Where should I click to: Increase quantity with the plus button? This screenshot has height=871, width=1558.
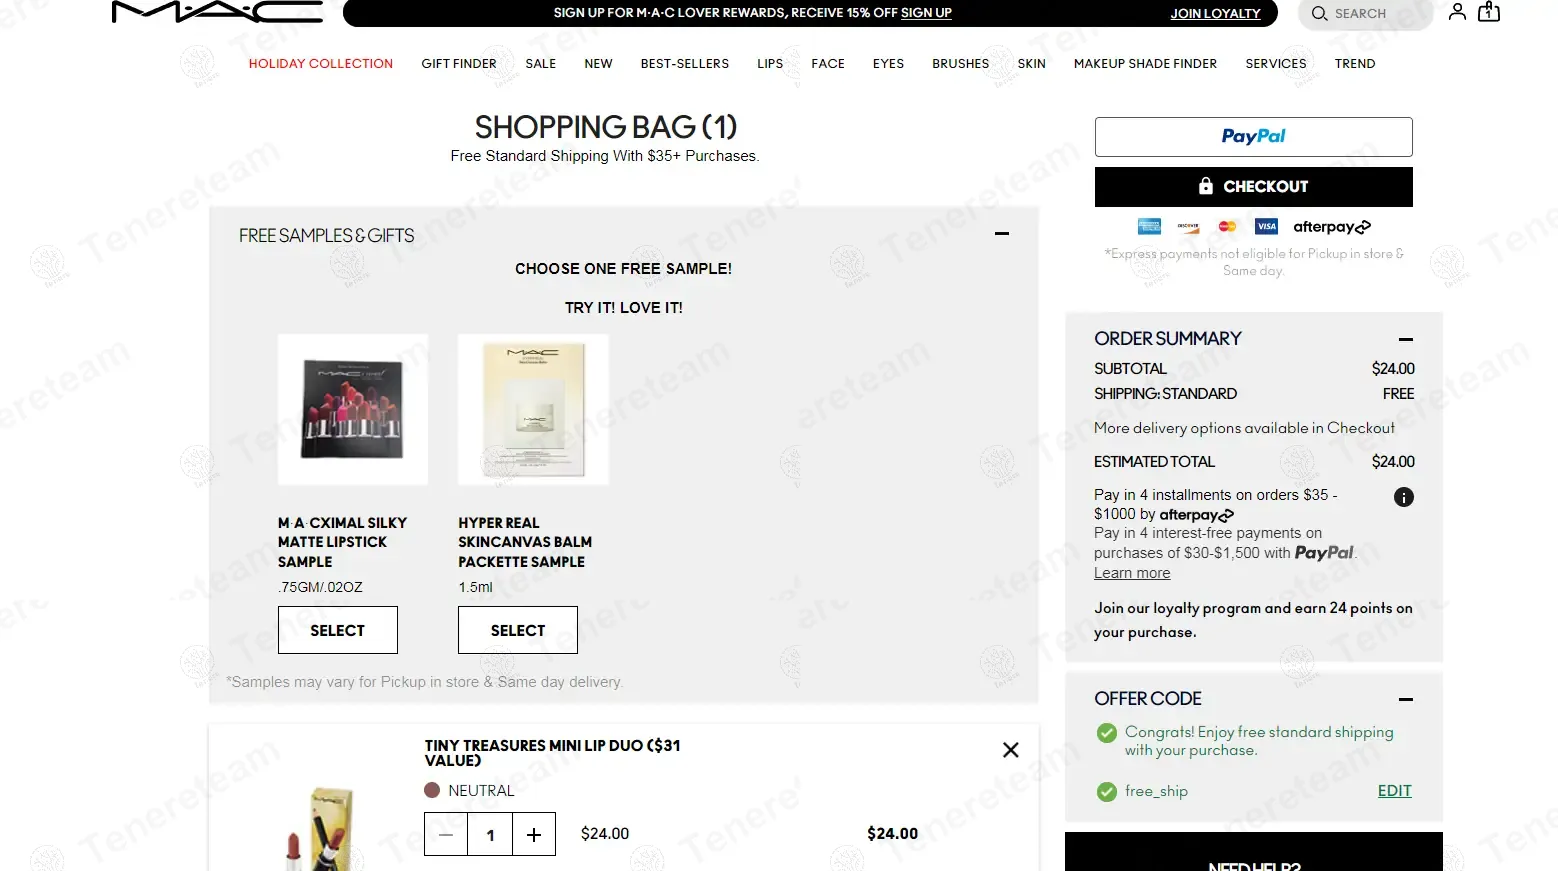[x=534, y=834]
